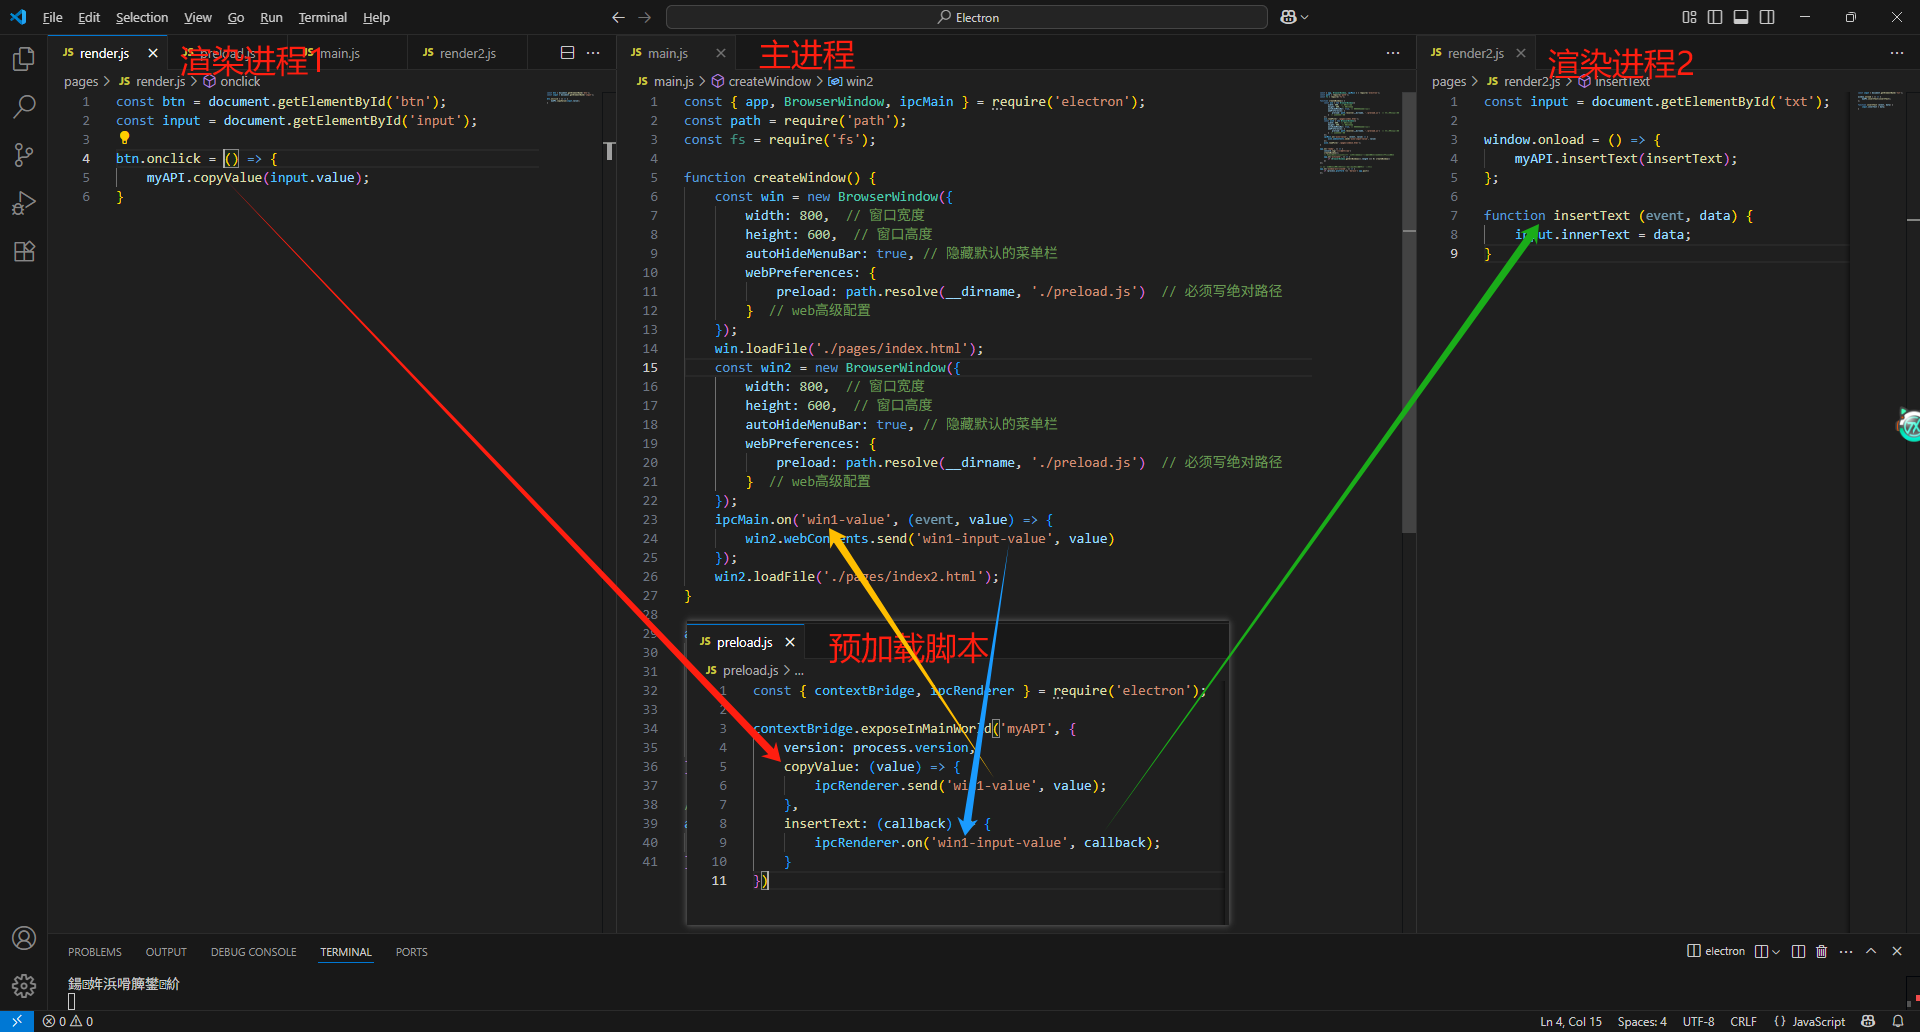1920x1032 pixels.
Task: Toggle the bottom Panel visibility
Action: click(x=1741, y=17)
